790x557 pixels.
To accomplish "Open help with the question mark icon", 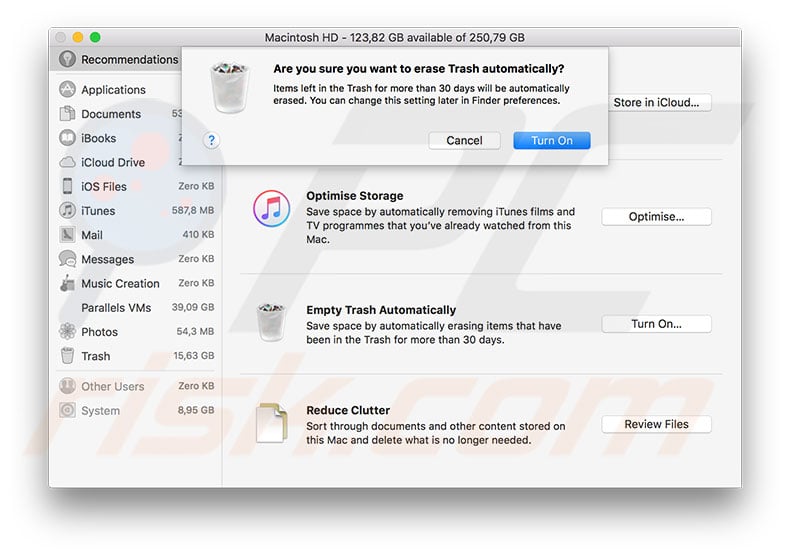I will coord(211,141).
